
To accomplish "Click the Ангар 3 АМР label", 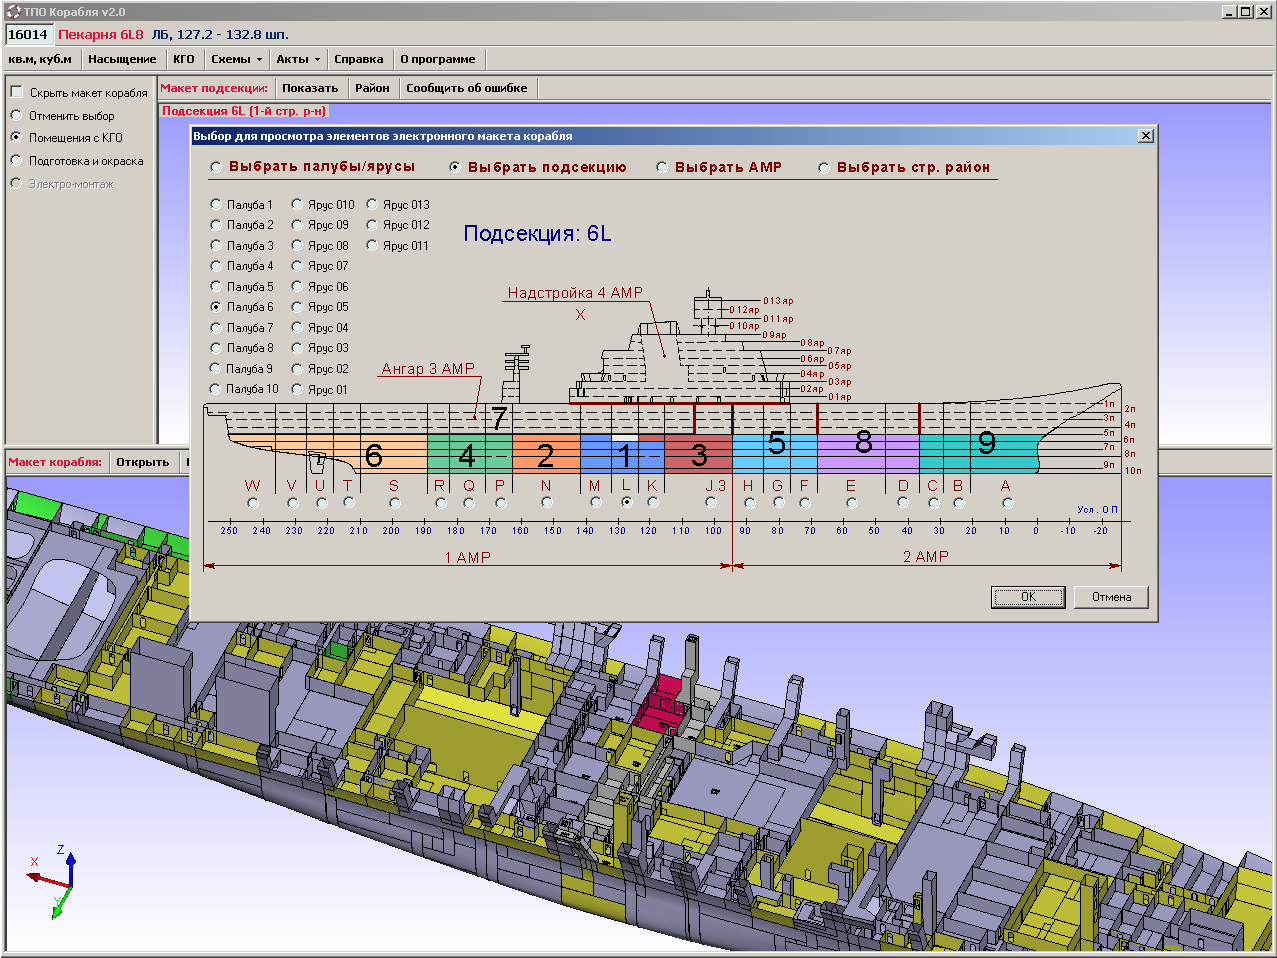I will (428, 369).
